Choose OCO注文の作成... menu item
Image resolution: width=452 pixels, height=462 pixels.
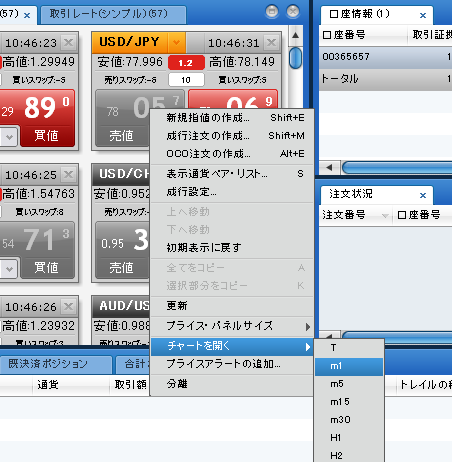pos(232,154)
